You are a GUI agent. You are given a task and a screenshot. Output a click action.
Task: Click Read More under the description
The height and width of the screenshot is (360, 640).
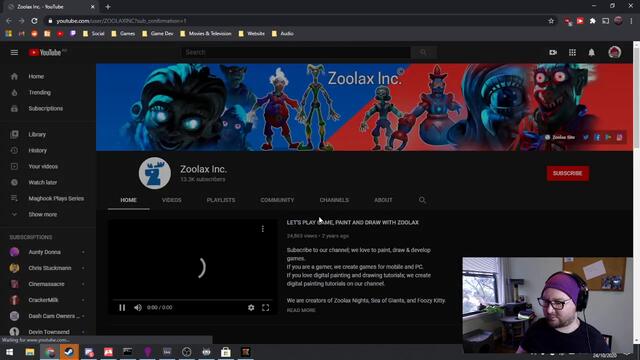point(301,310)
